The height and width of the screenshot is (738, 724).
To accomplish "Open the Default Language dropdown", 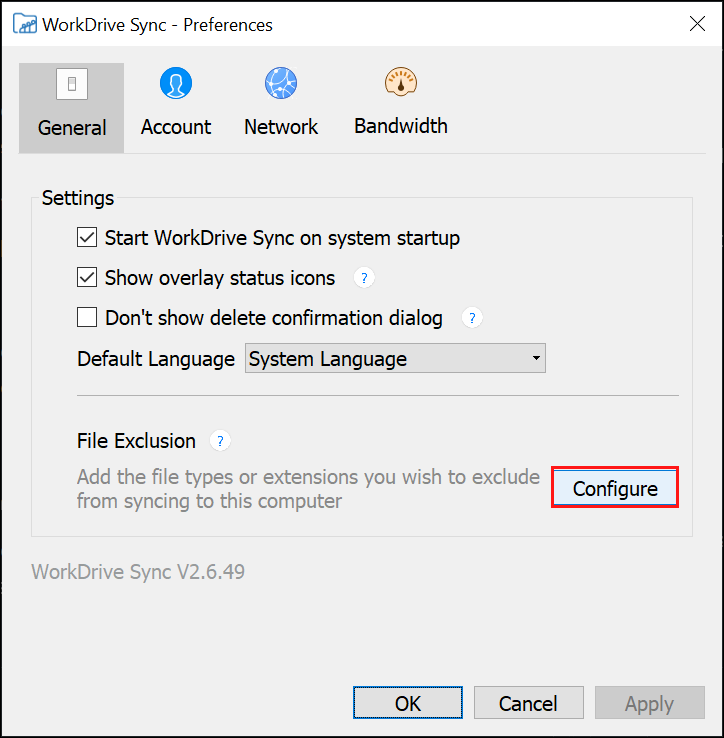I will pyautogui.click(x=395, y=359).
